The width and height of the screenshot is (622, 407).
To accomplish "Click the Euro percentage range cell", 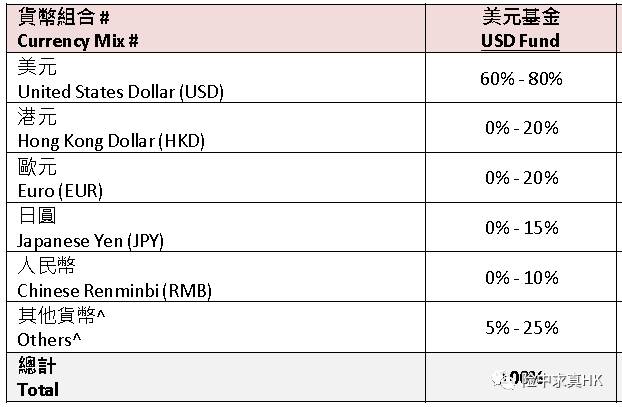I will pos(522,178).
